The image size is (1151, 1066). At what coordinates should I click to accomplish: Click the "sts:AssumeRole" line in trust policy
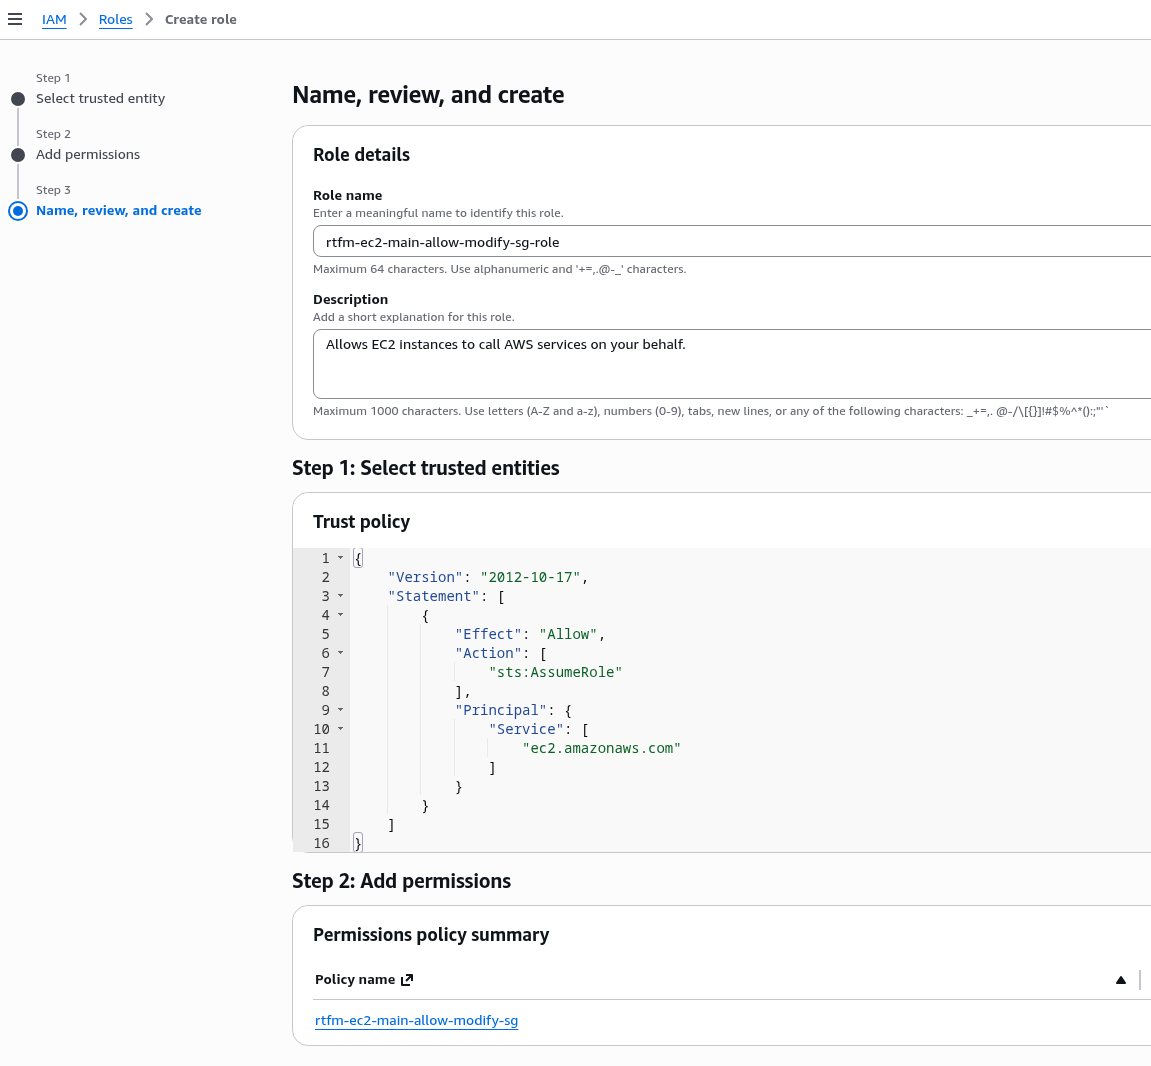click(x=555, y=673)
